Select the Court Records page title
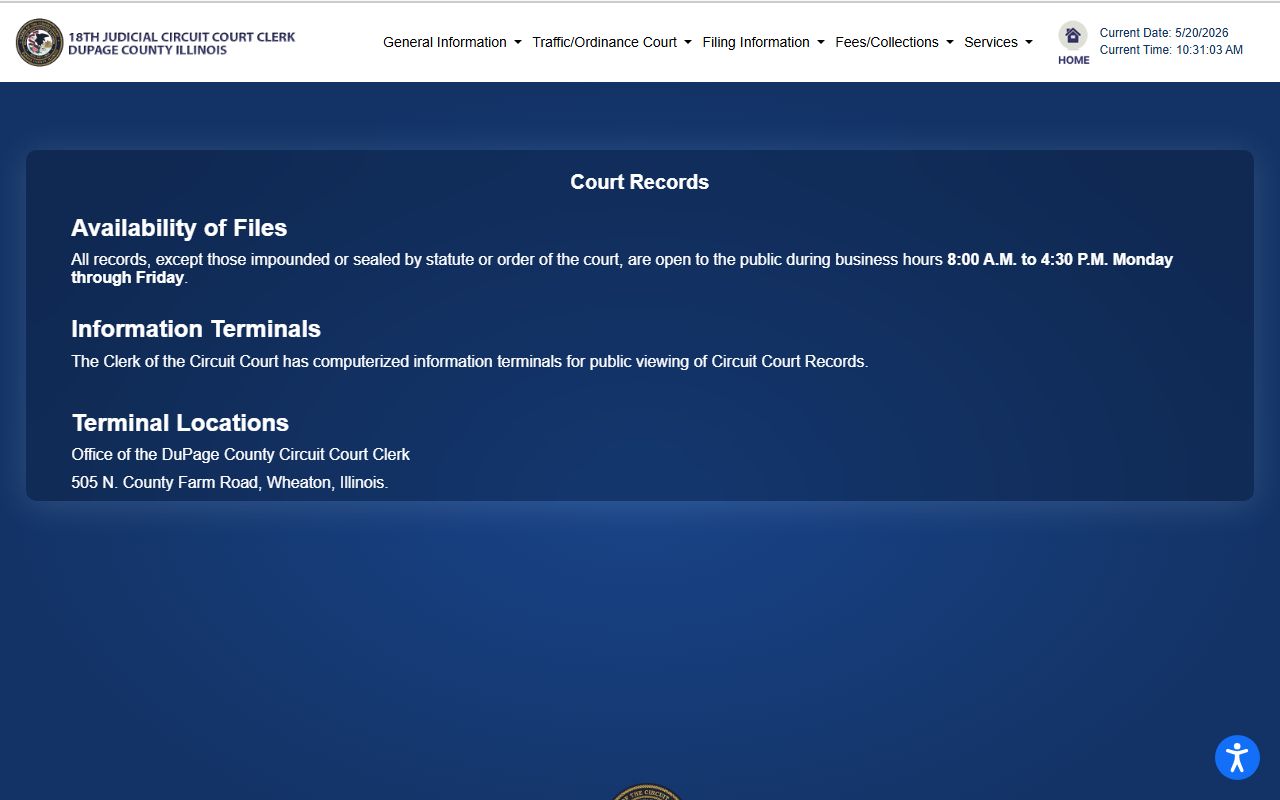1280x800 pixels. point(640,182)
